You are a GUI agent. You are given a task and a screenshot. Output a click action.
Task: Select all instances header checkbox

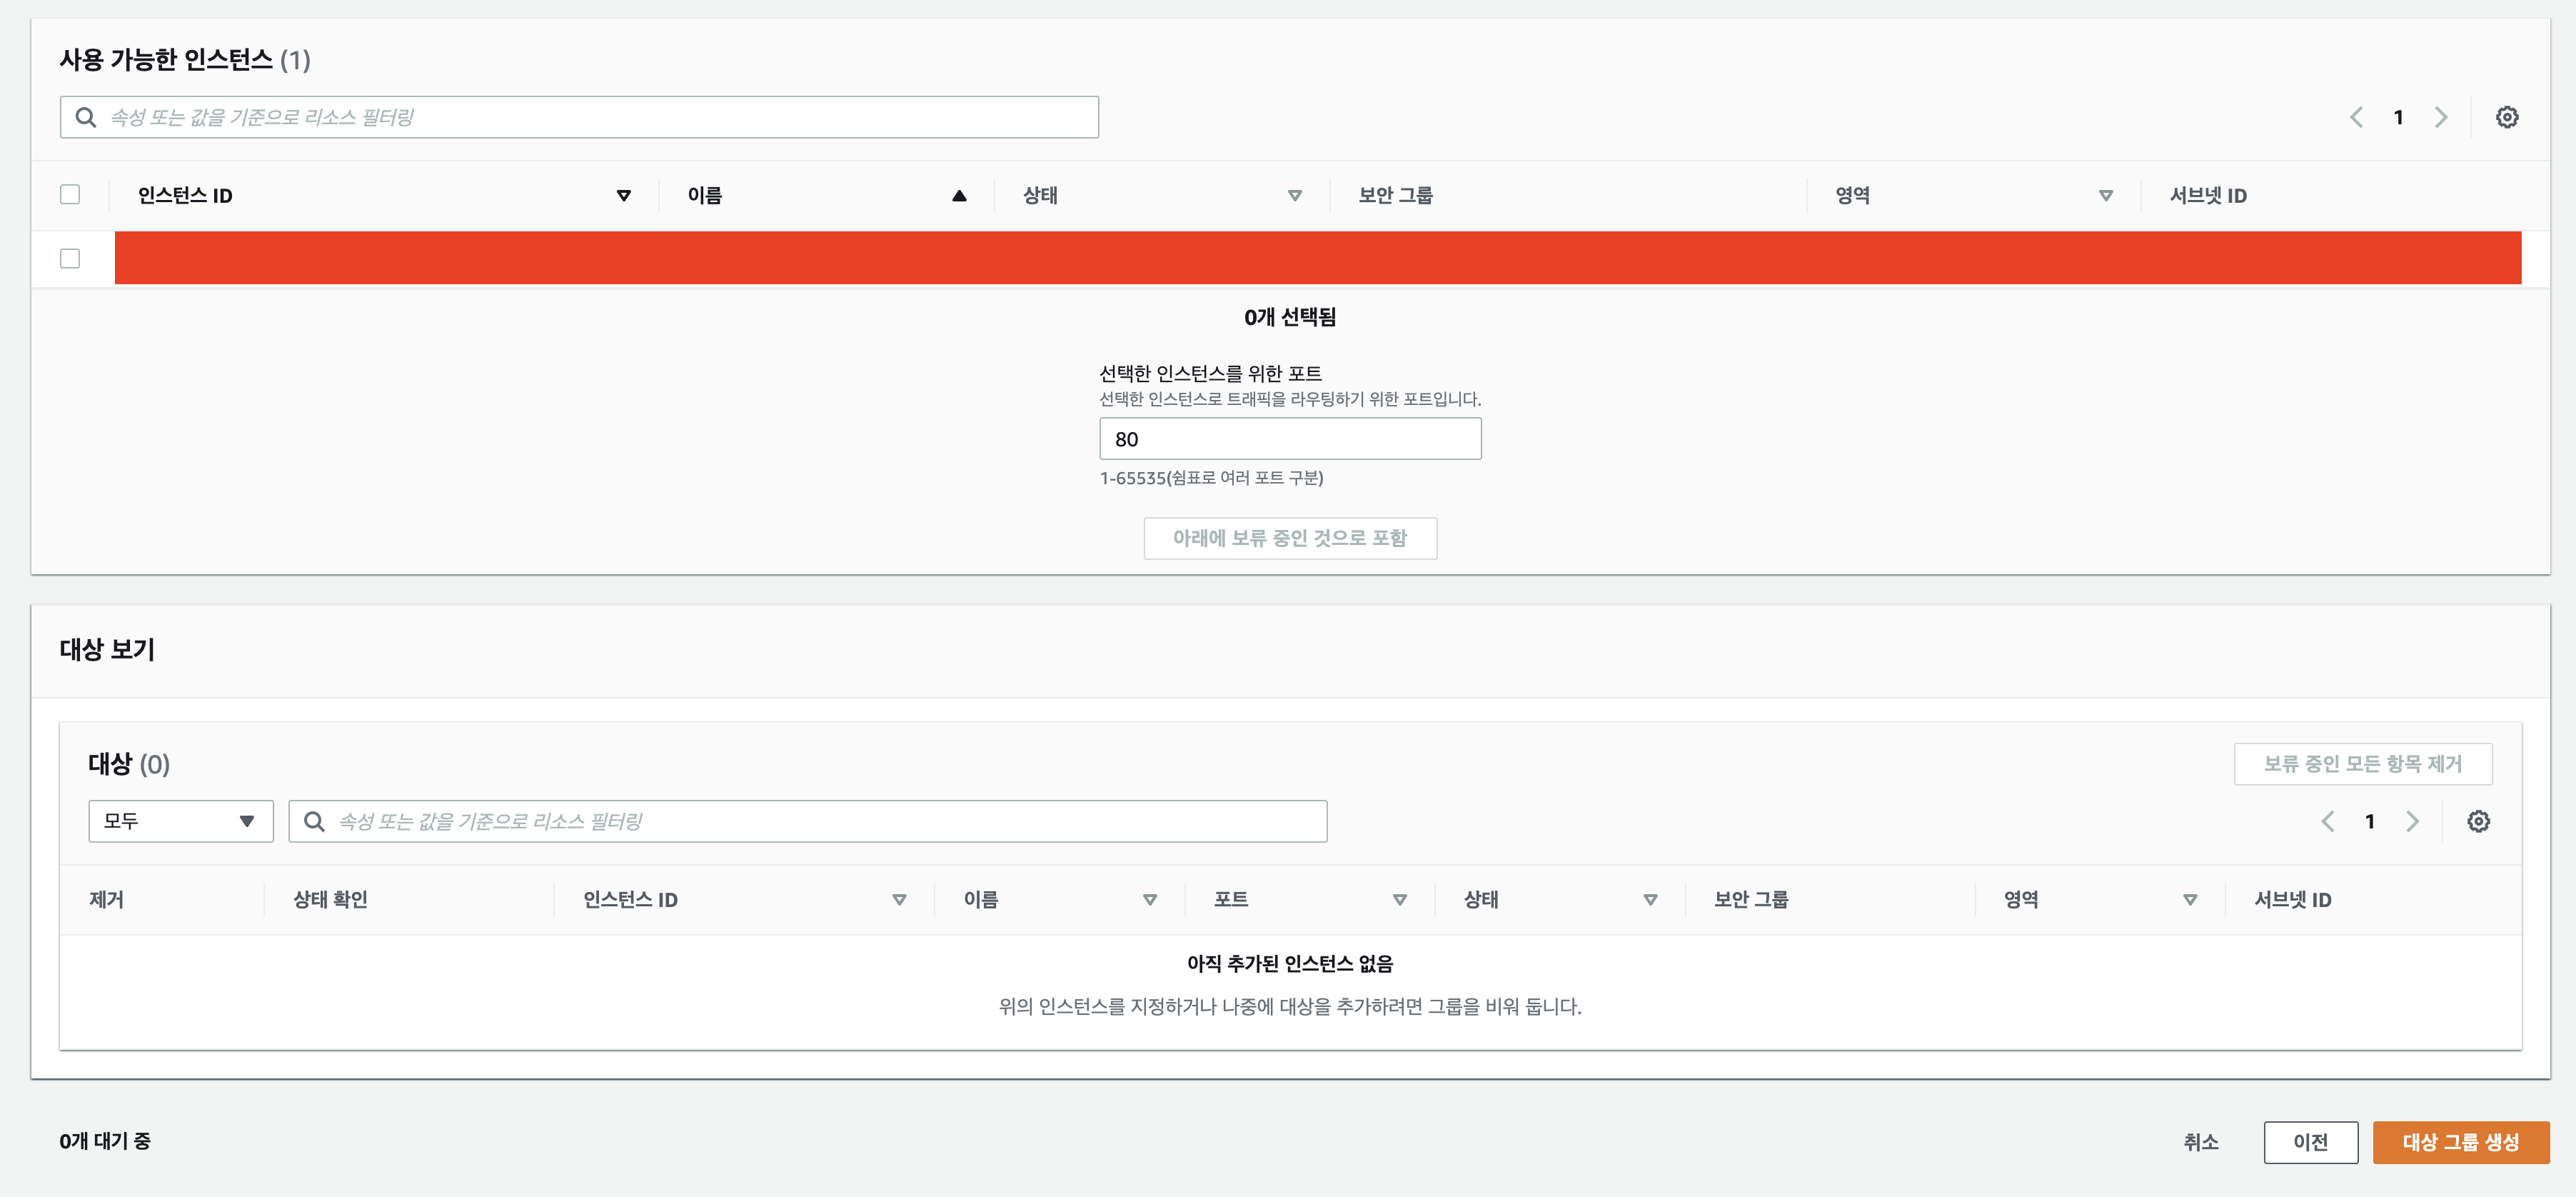[x=70, y=194]
